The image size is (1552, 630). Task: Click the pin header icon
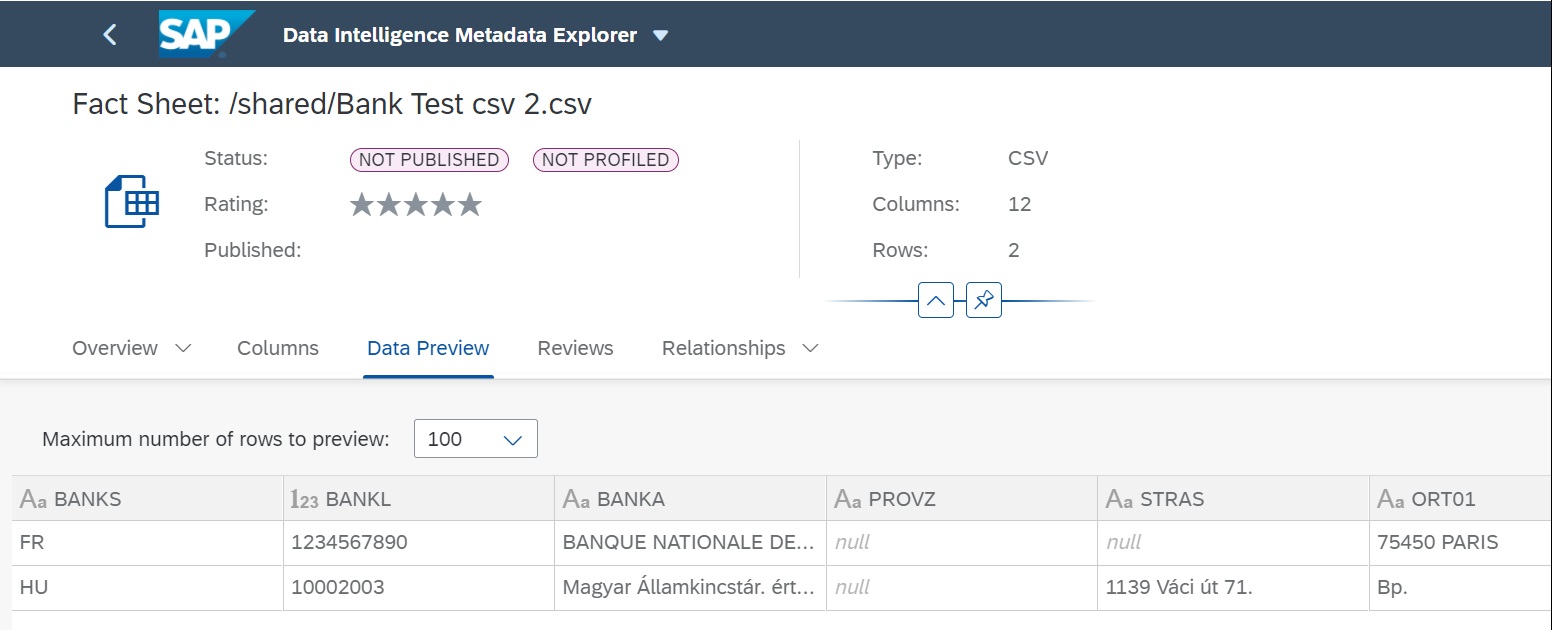[x=984, y=300]
